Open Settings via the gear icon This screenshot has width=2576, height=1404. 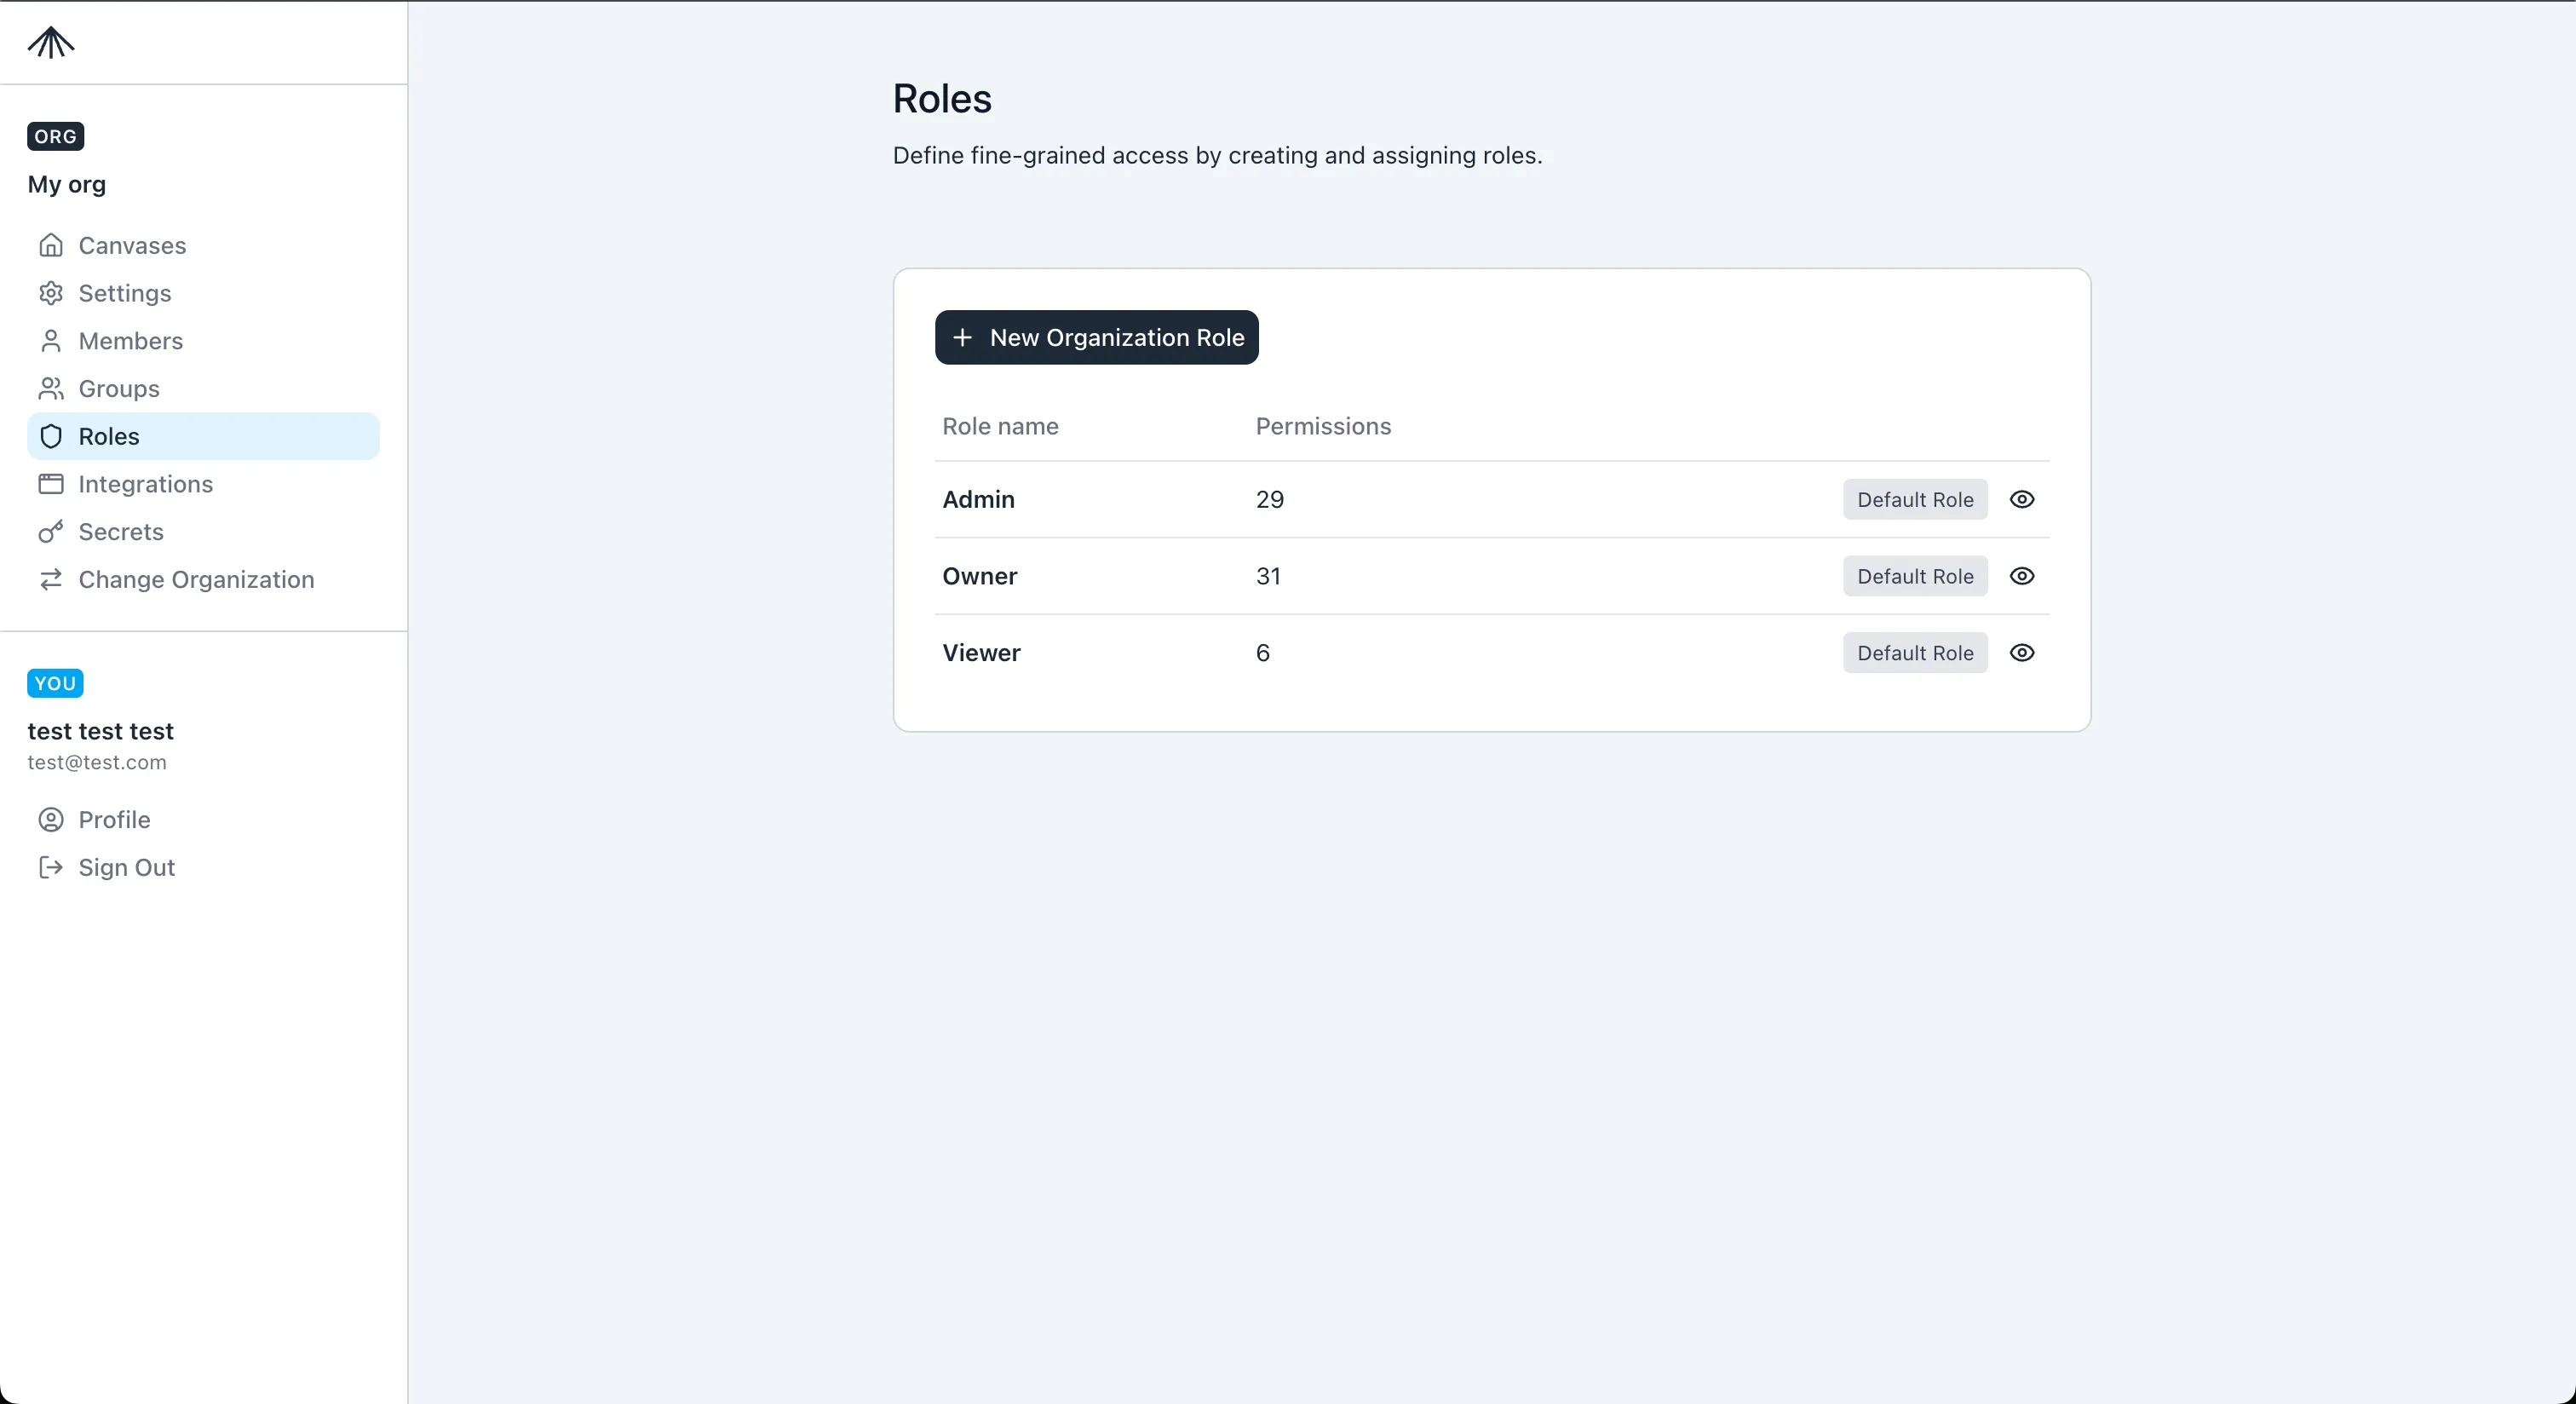point(51,293)
